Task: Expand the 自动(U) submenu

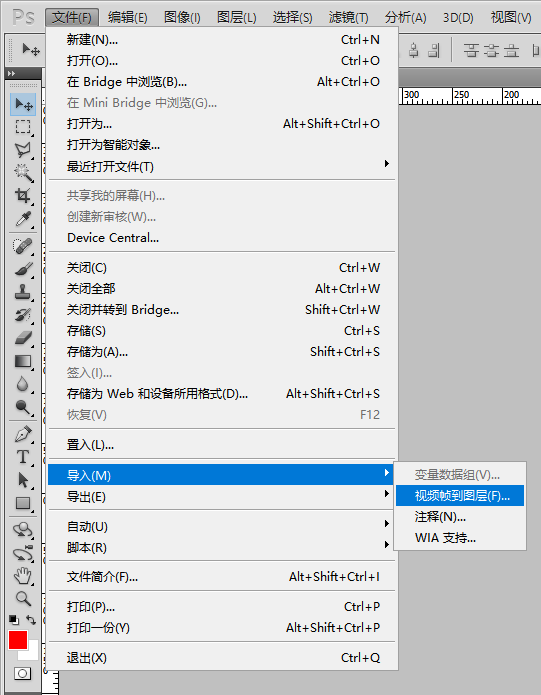Action: 222,527
